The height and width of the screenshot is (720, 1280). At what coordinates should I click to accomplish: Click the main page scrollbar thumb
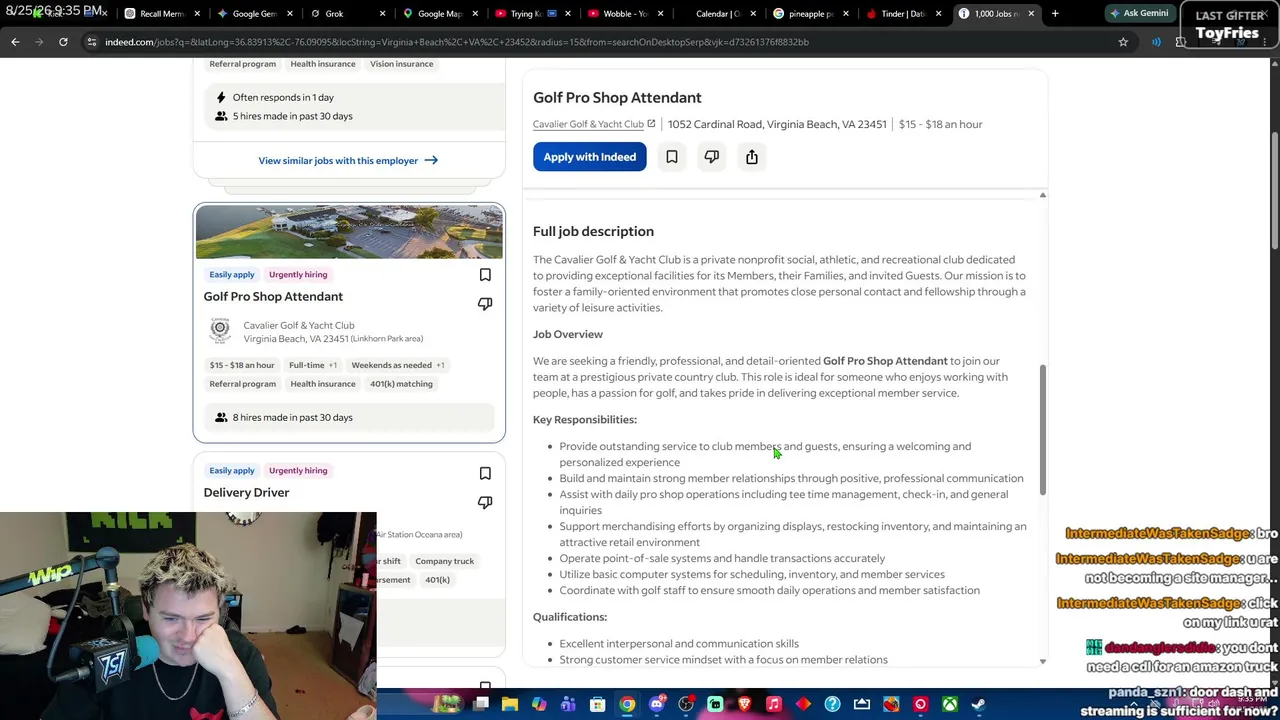coord(1274,190)
